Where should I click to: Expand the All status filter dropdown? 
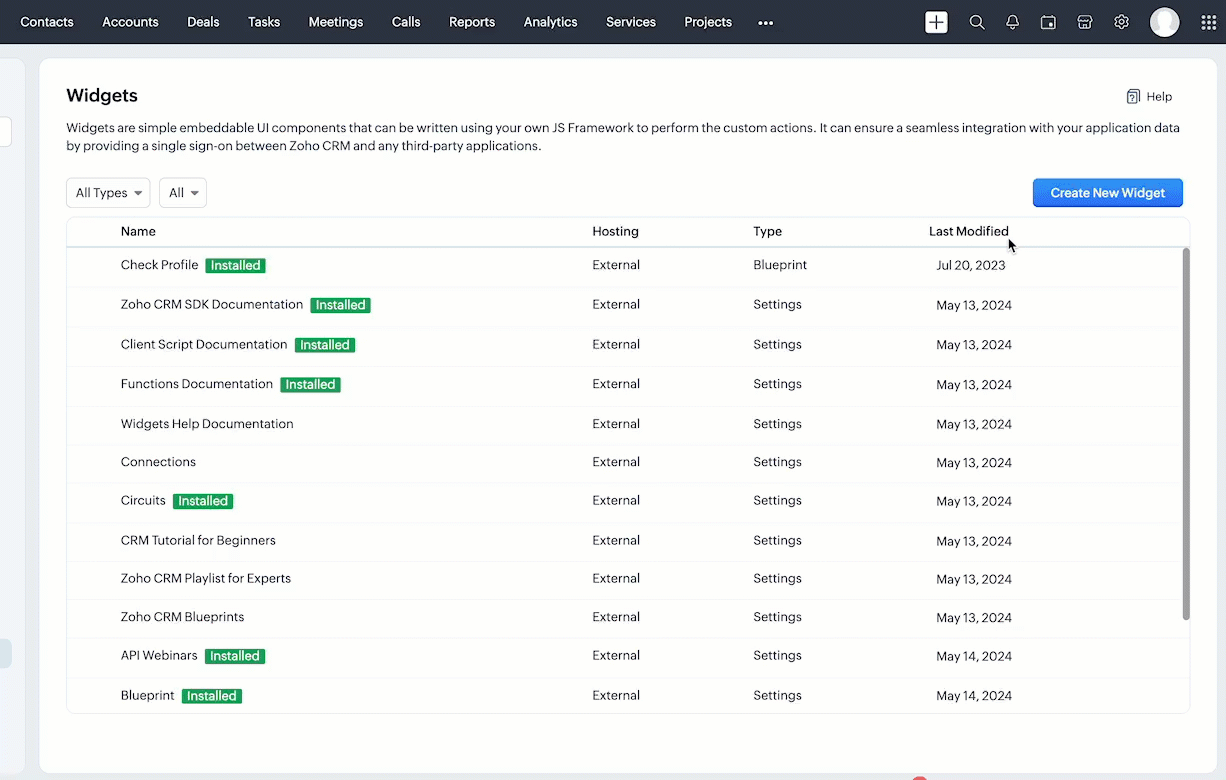pos(183,193)
